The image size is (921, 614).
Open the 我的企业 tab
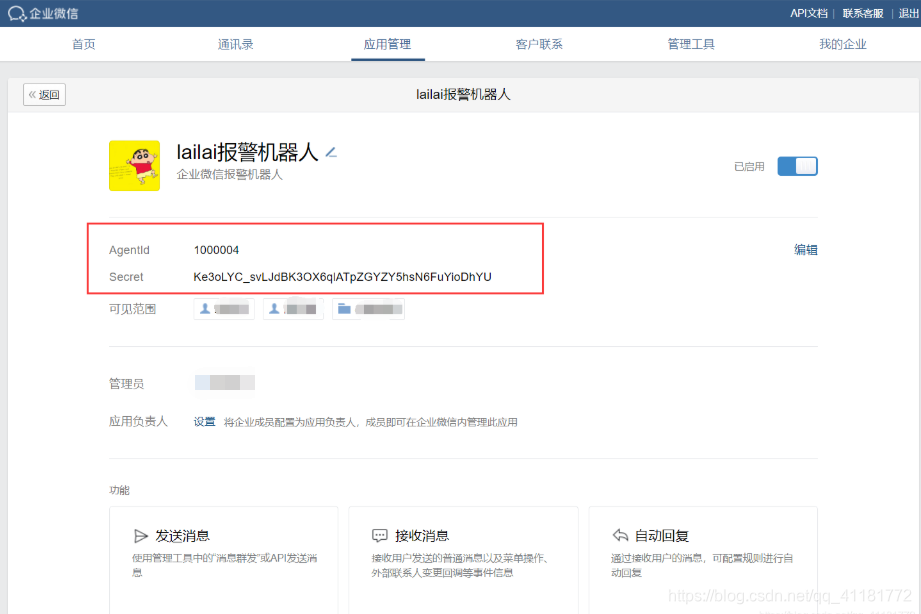(x=843, y=44)
